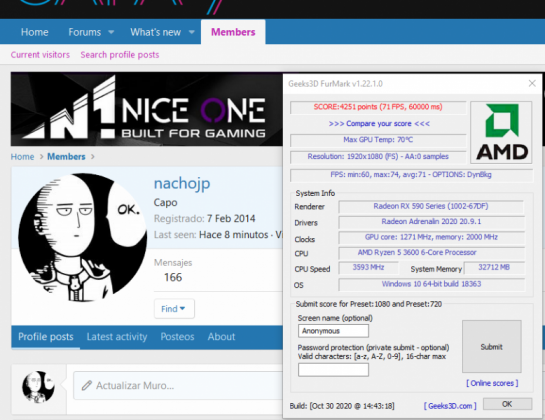Switch to the Posteos tab
545x420 pixels.
pos(177,337)
